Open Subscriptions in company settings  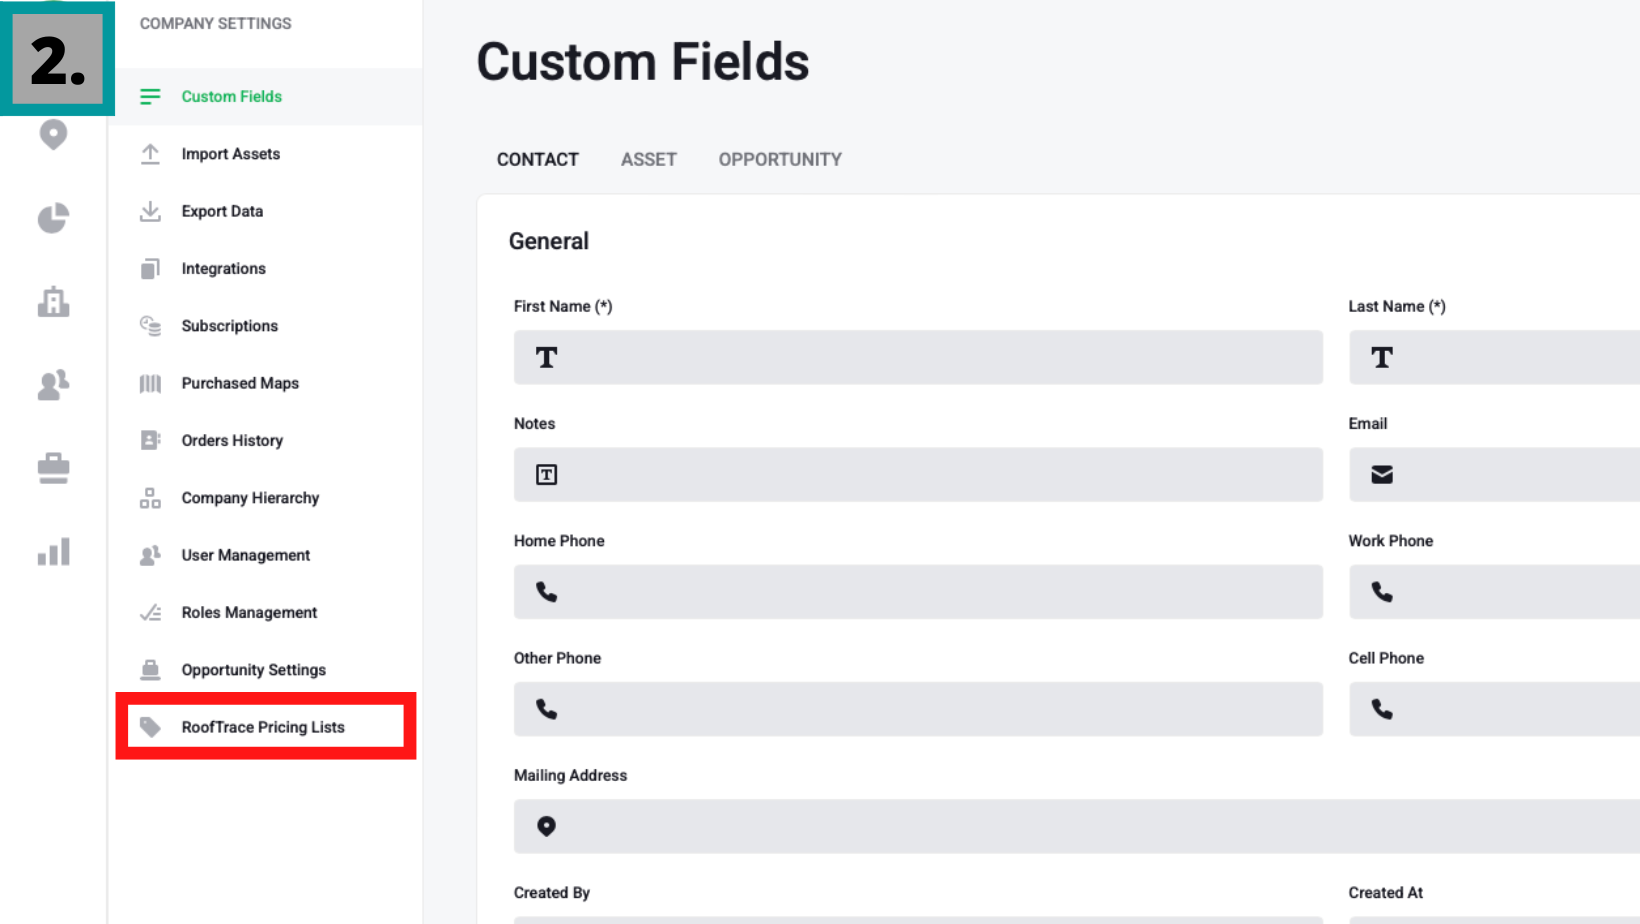(229, 326)
